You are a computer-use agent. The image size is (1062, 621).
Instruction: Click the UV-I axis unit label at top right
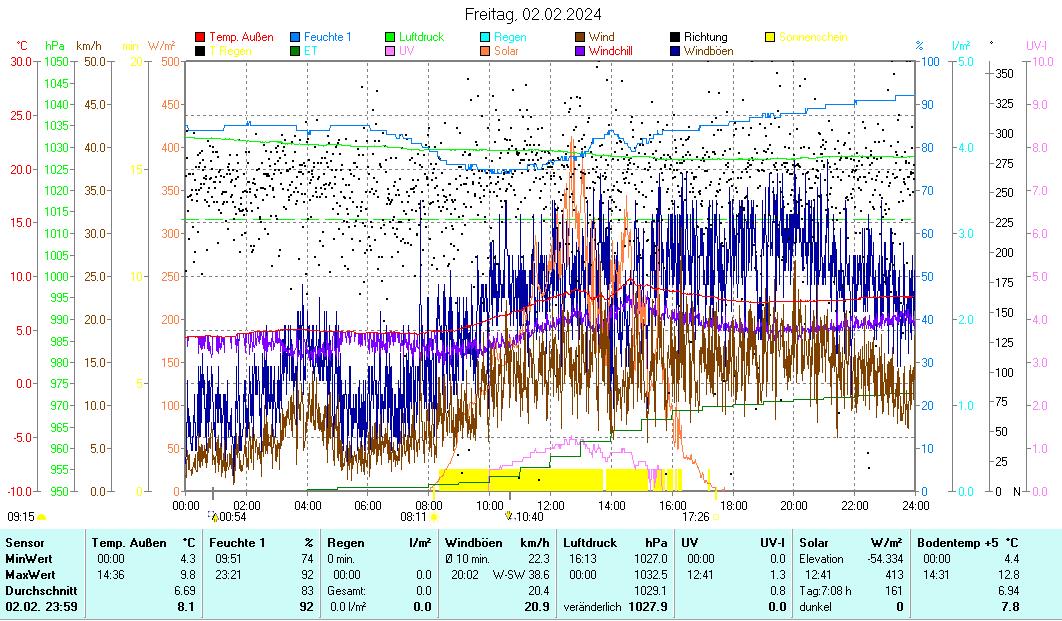tap(1036, 46)
